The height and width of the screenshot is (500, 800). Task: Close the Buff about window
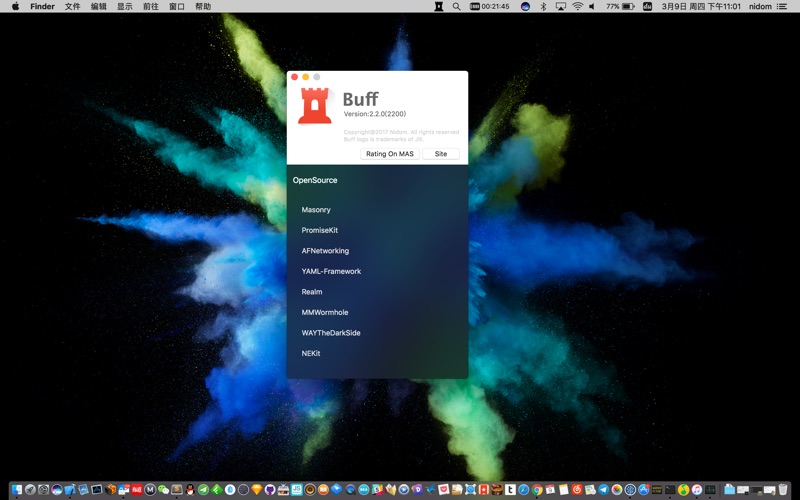(x=294, y=77)
